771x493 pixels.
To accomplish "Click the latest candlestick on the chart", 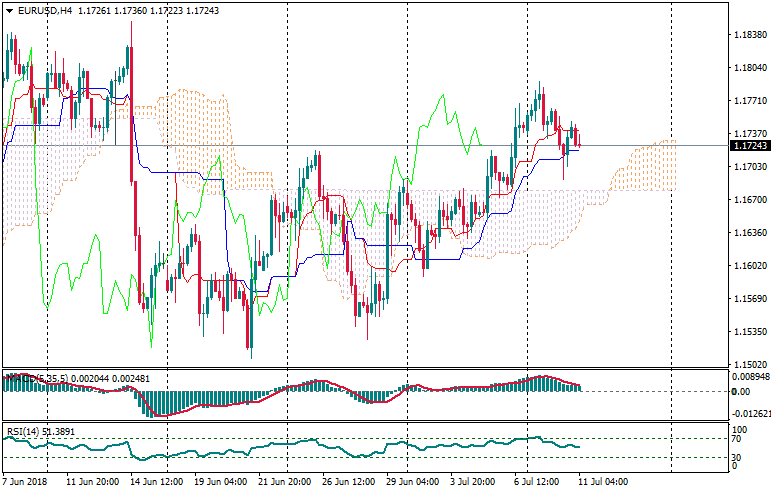I will [579, 138].
